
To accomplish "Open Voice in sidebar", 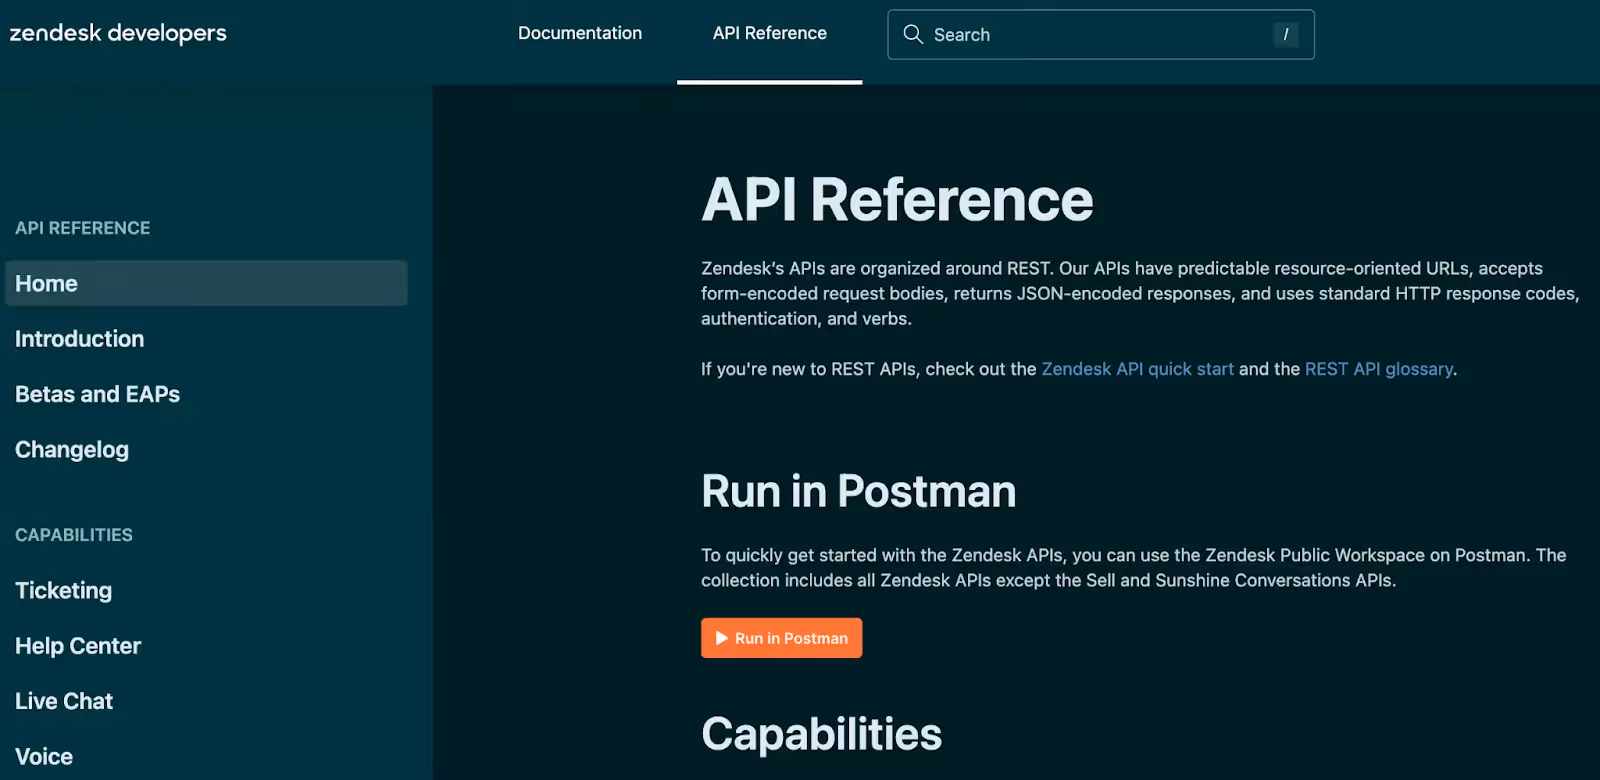I will (x=44, y=757).
